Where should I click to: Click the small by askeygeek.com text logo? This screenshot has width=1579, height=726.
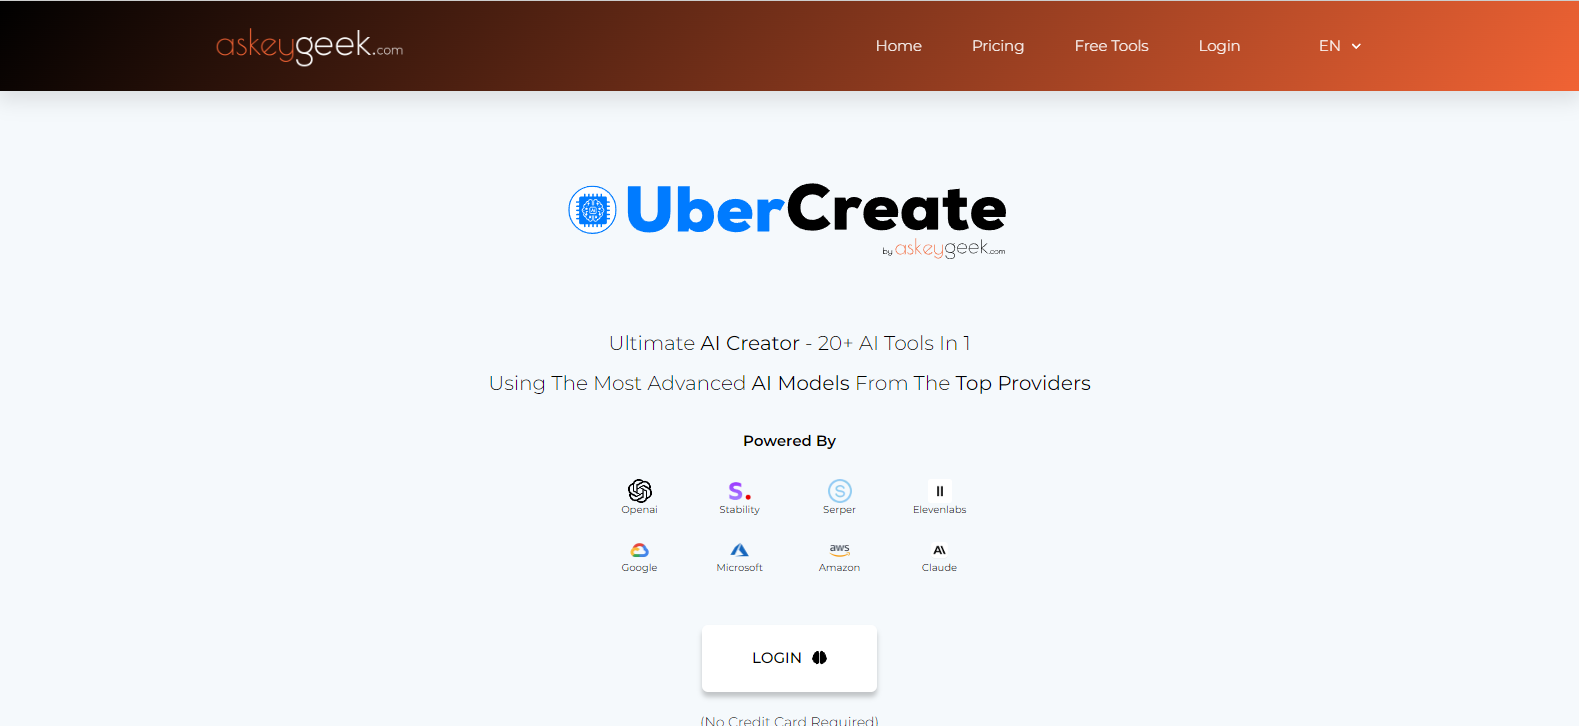(x=943, y=249)
